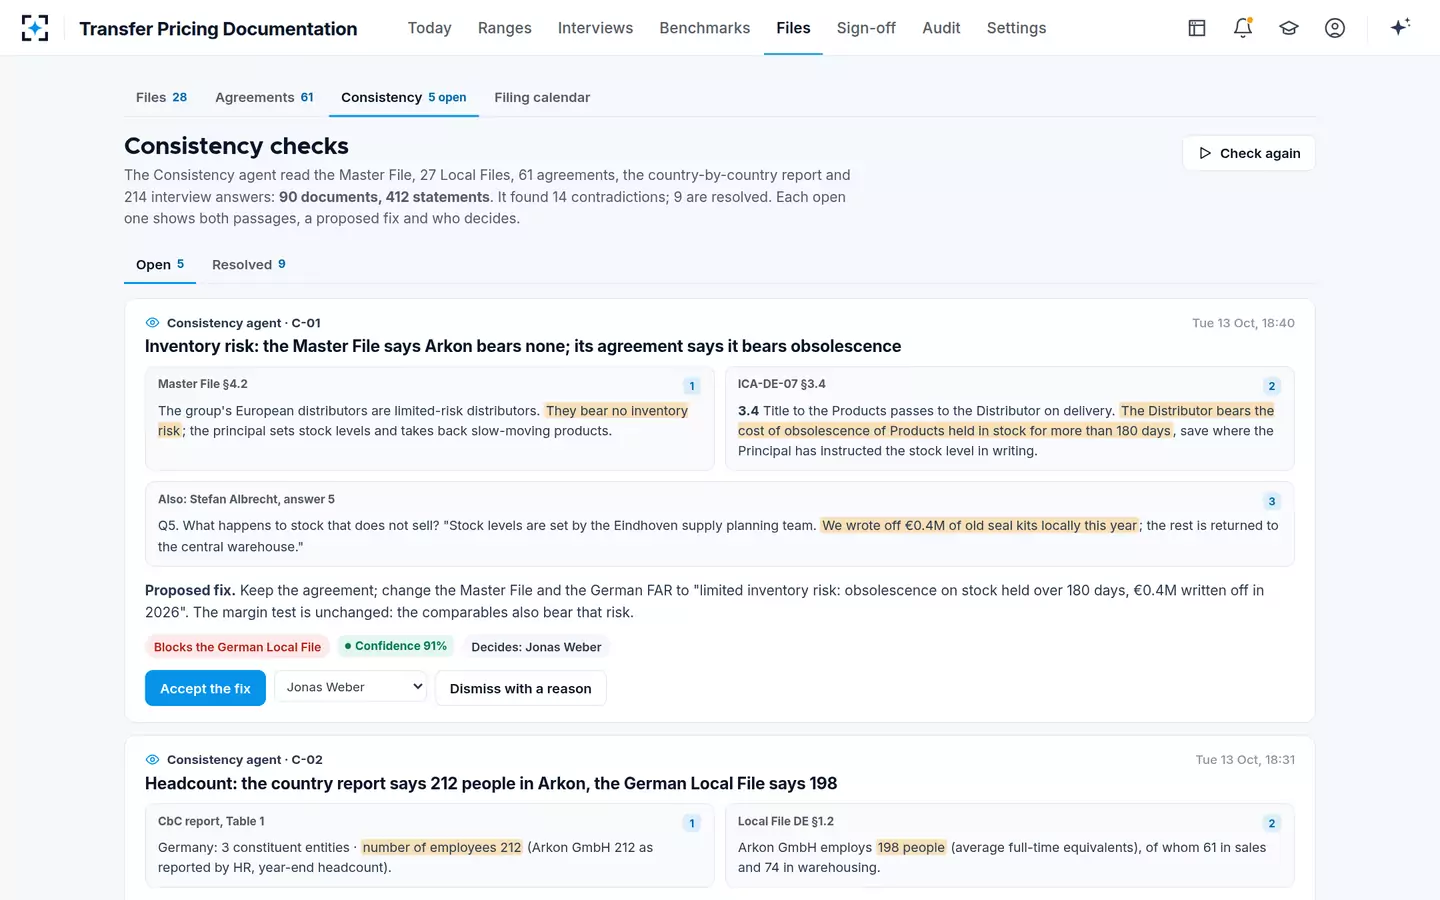Click the C-01 'Inventory risk' contradiction heading
The height and width of the screenshot is (900, 1440).
(523, 346)
